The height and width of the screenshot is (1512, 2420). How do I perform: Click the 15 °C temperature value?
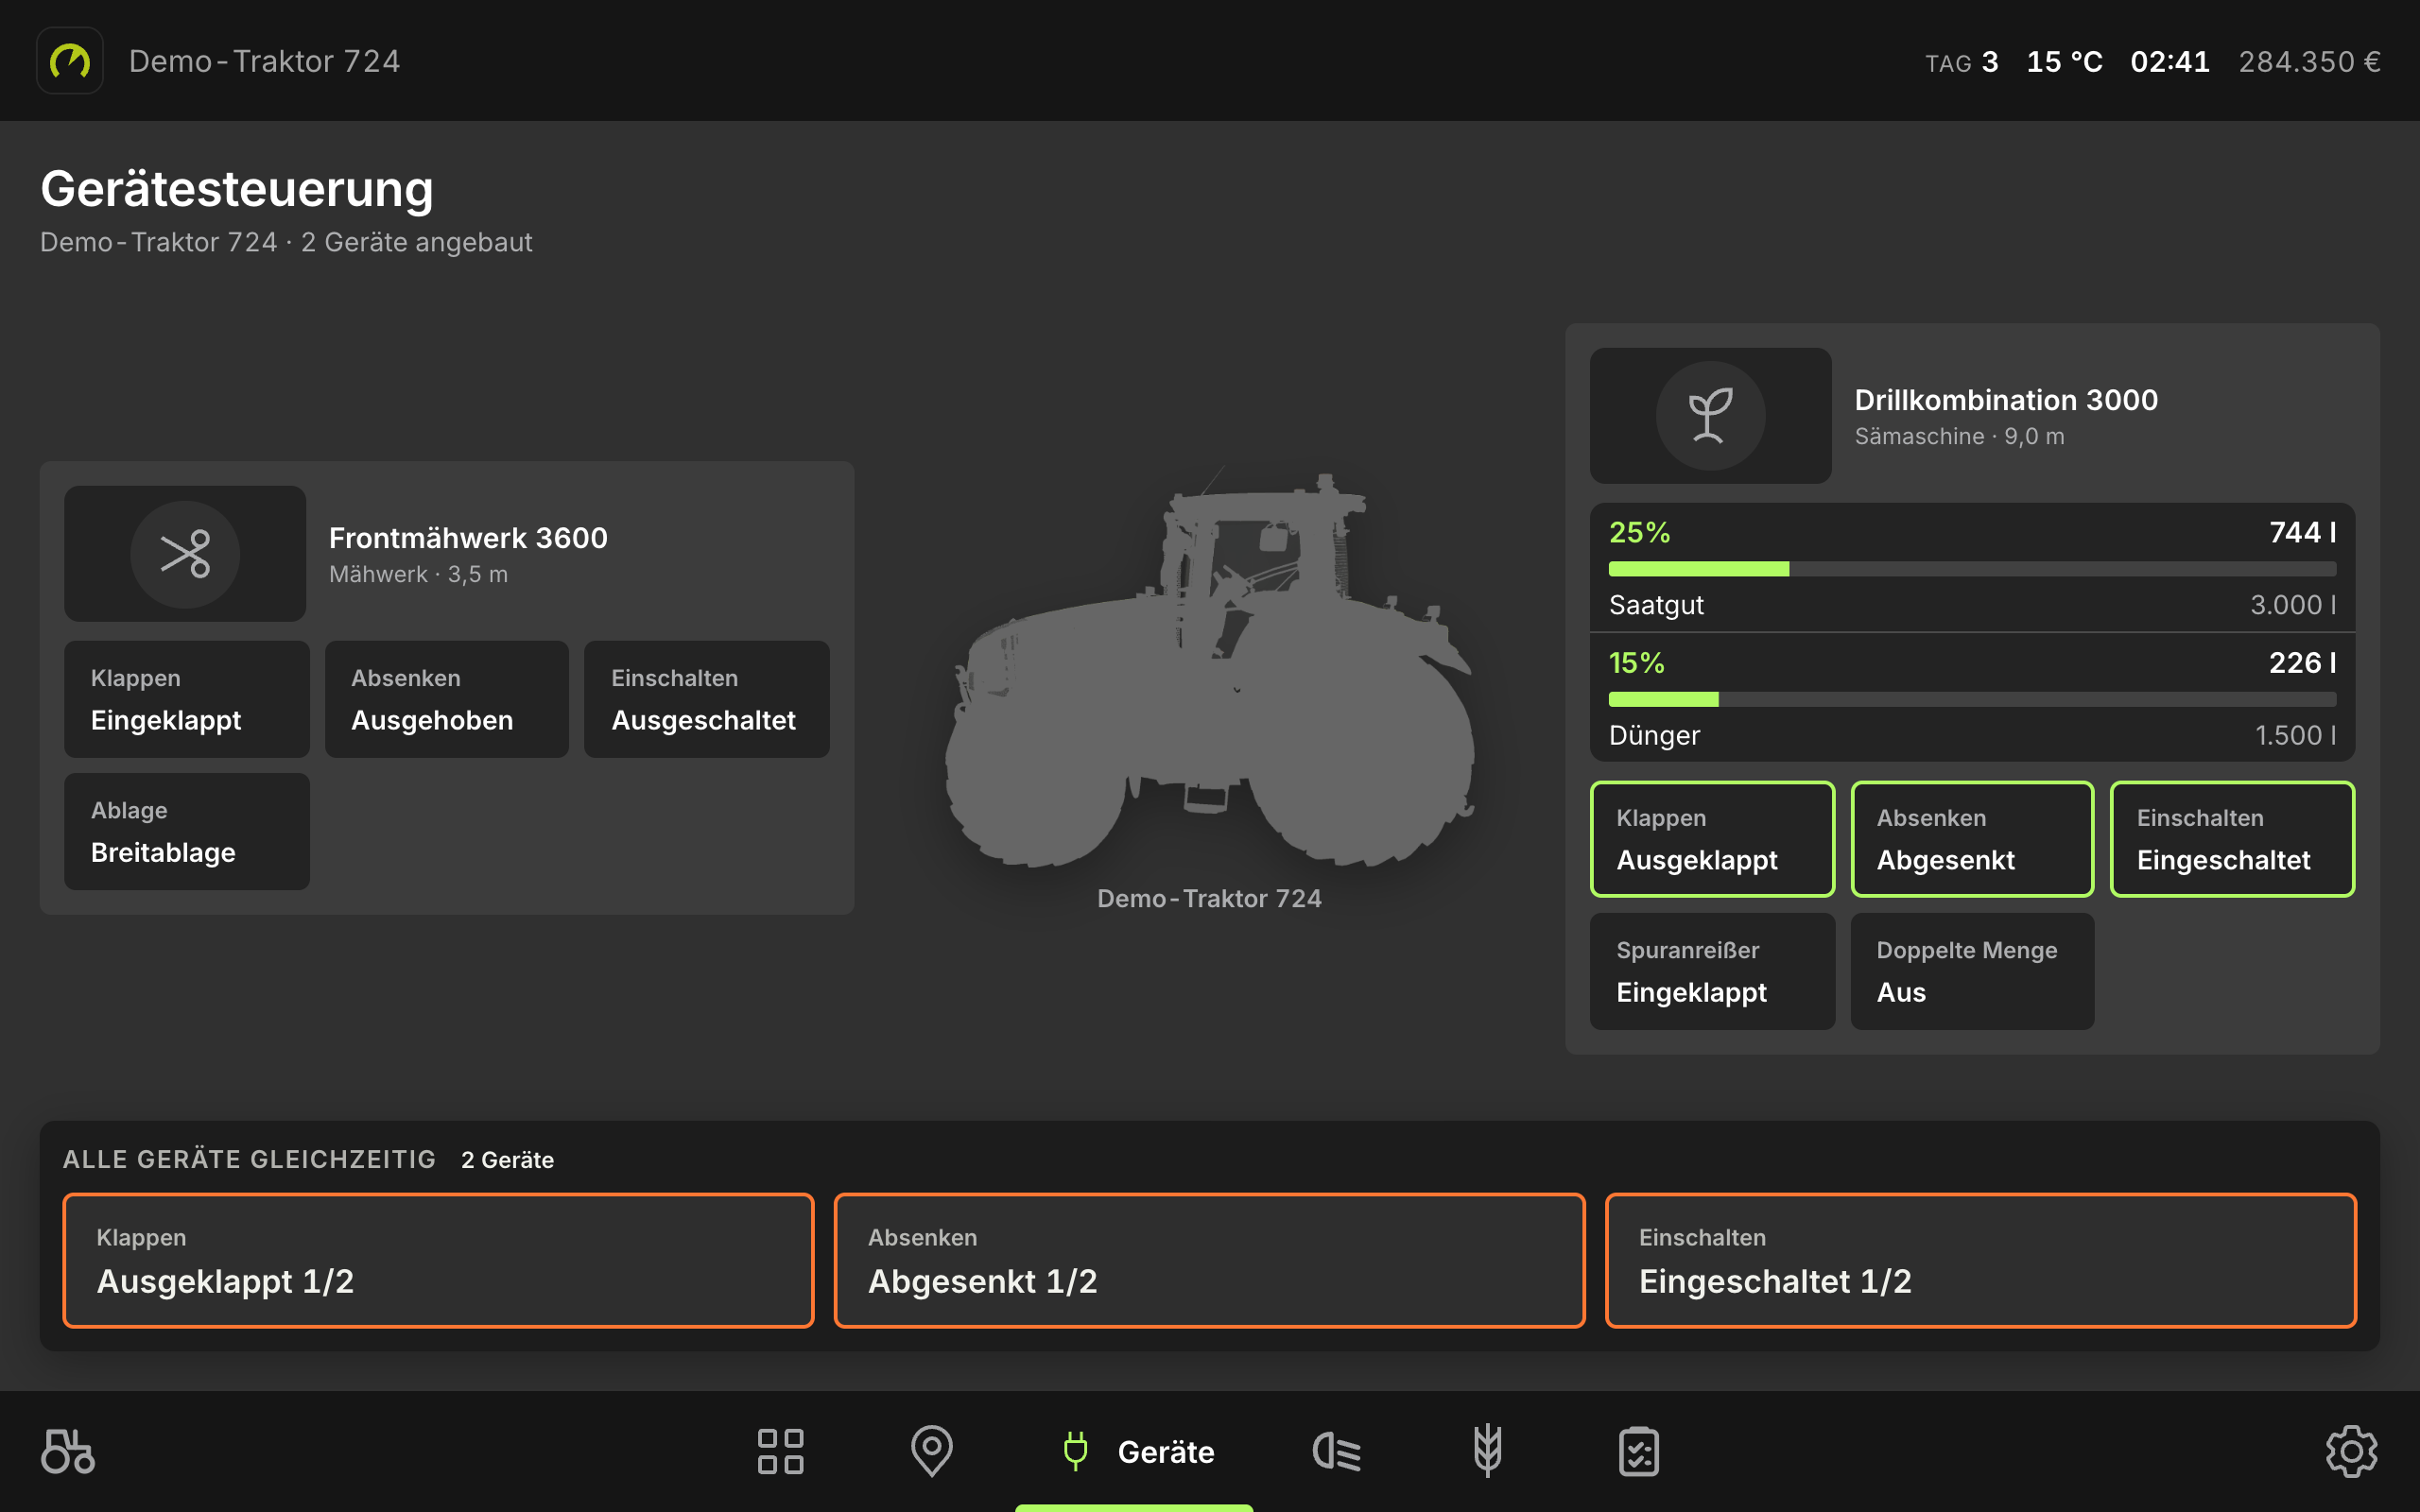tap(2064, 62)
